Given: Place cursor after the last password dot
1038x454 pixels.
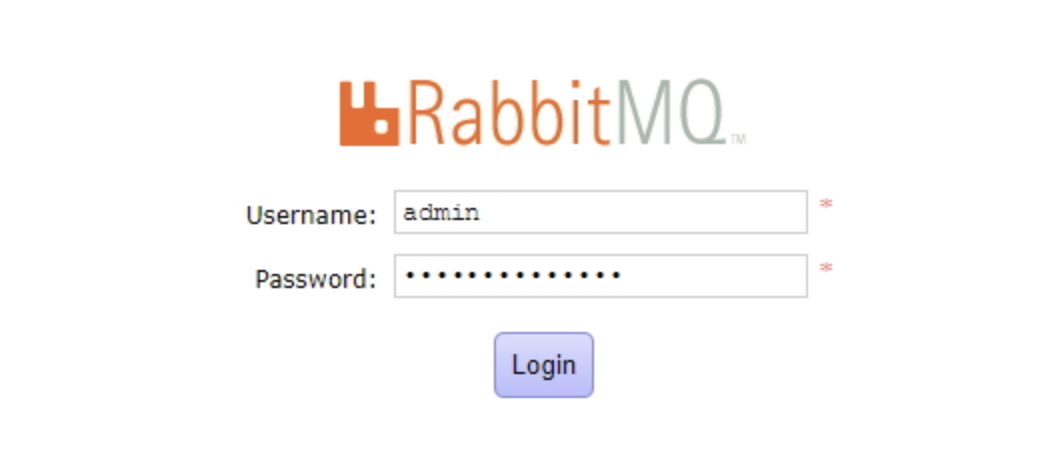Looking at the screenshot, I should [x=622, y=275].
